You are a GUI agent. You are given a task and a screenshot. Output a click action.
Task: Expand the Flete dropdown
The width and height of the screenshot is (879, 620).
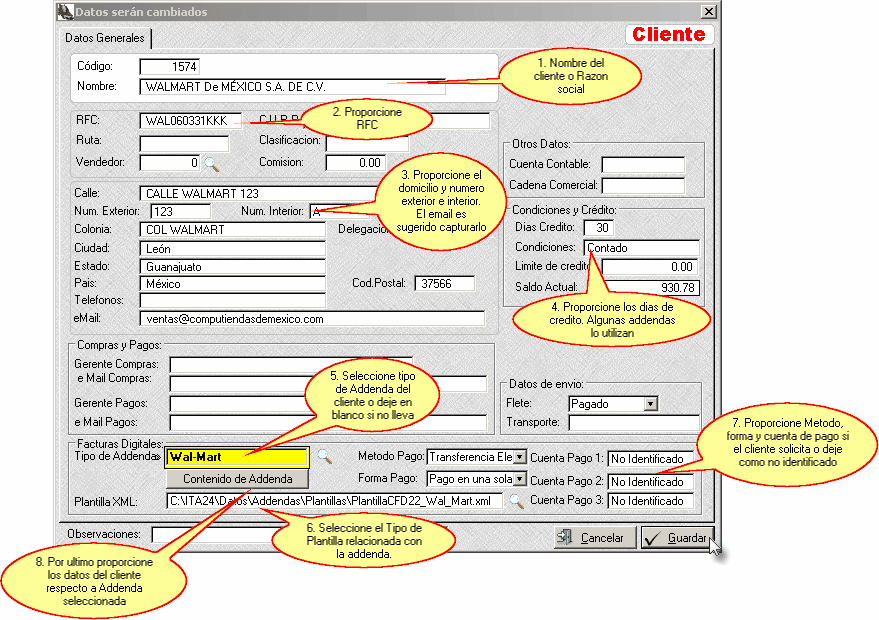[650, 404]
